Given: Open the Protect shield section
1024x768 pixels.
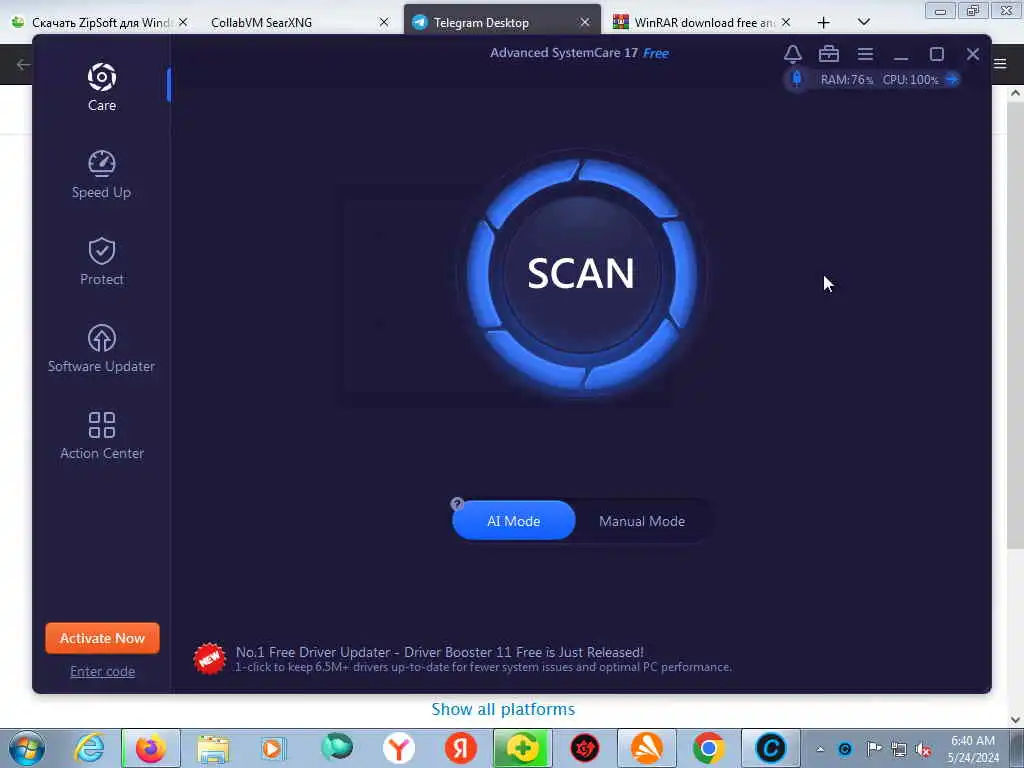Looking at the screenshot, I should [x=102, y=261].
